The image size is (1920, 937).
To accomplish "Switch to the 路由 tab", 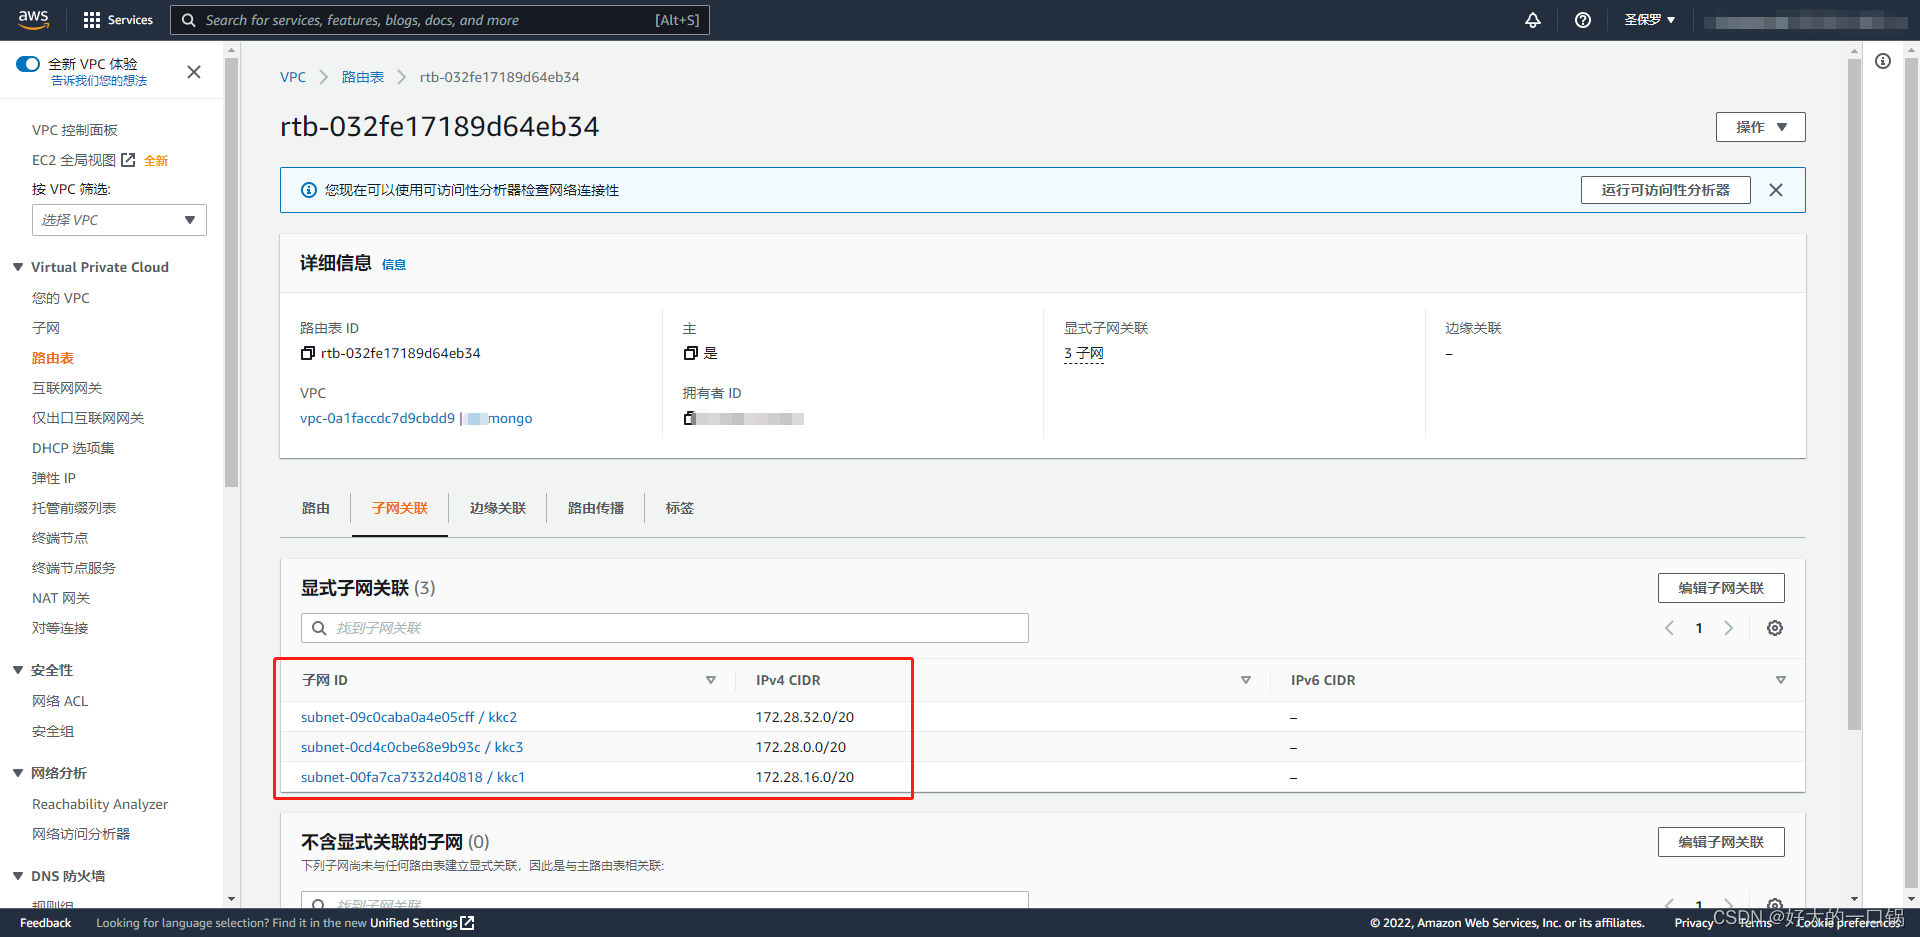I will pos(315,508).
